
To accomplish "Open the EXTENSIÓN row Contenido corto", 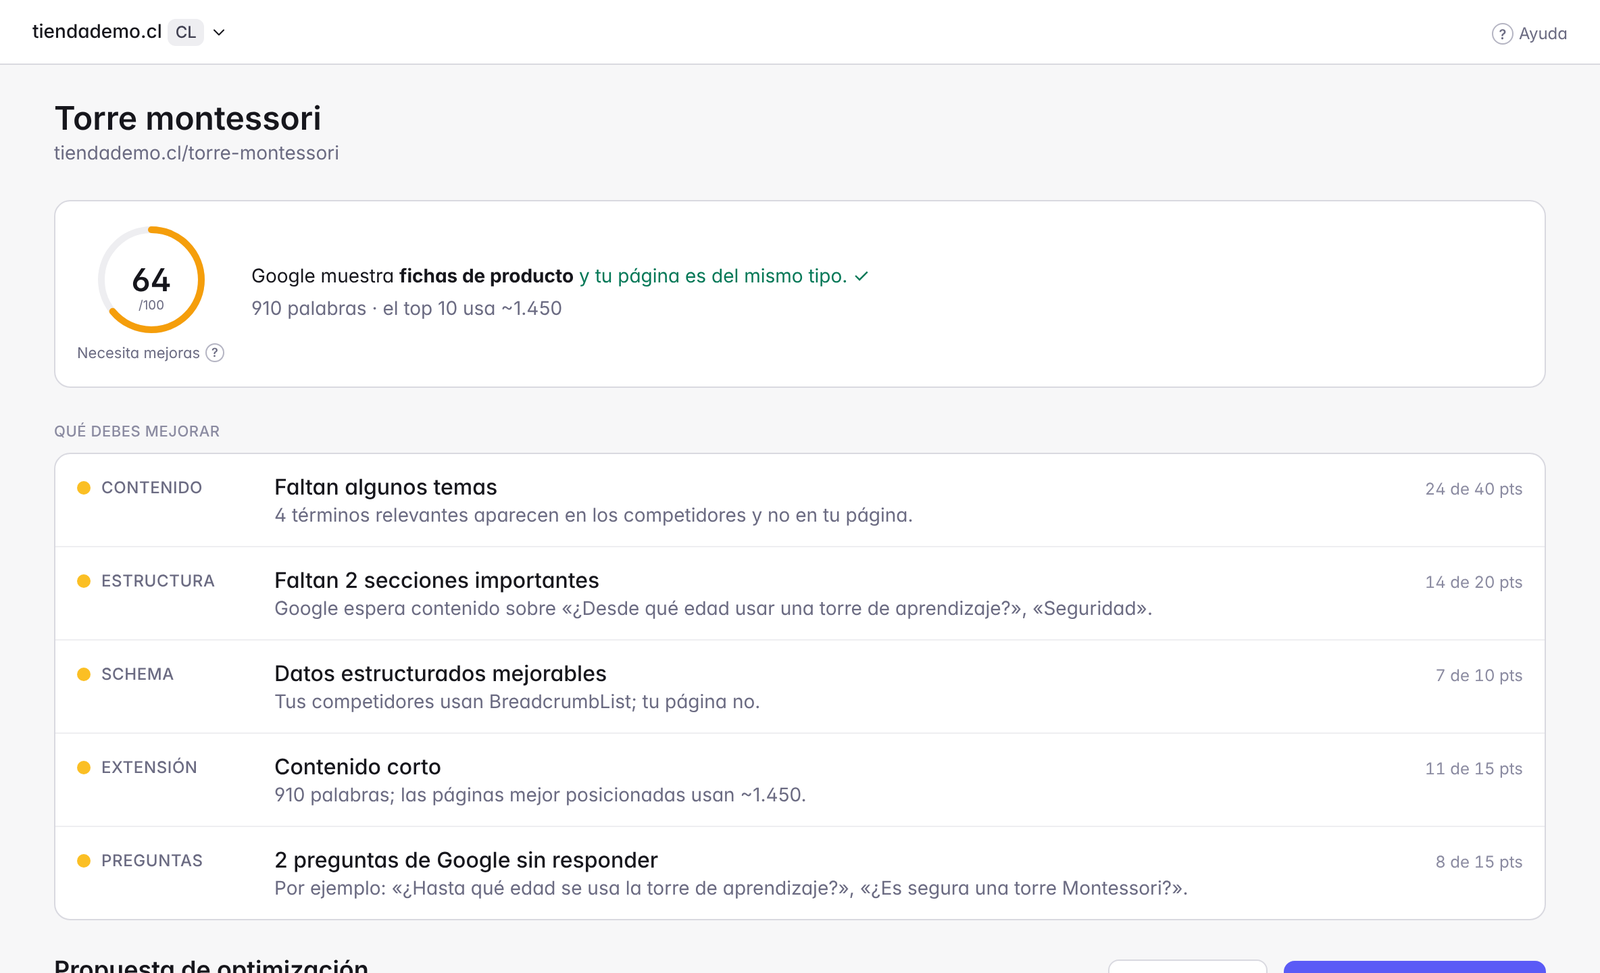I will point(800,779).
